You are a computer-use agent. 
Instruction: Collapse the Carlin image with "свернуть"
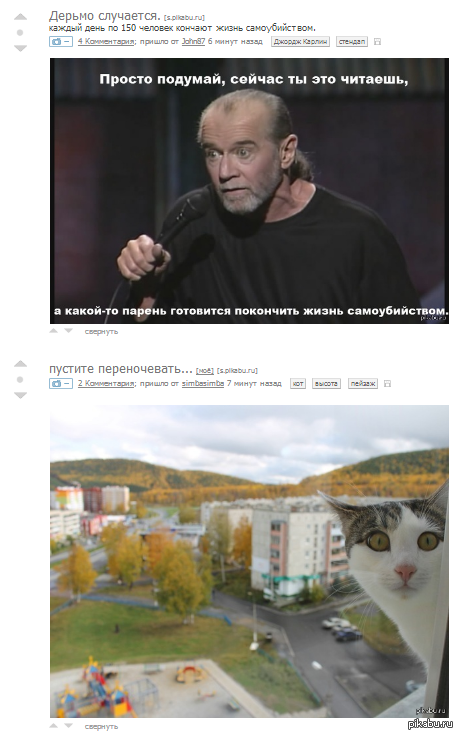coord(101,331)
